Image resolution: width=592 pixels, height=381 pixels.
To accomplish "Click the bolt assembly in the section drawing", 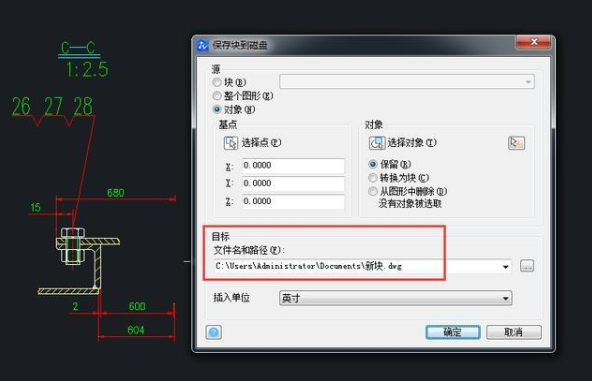I will pos(72,246).
